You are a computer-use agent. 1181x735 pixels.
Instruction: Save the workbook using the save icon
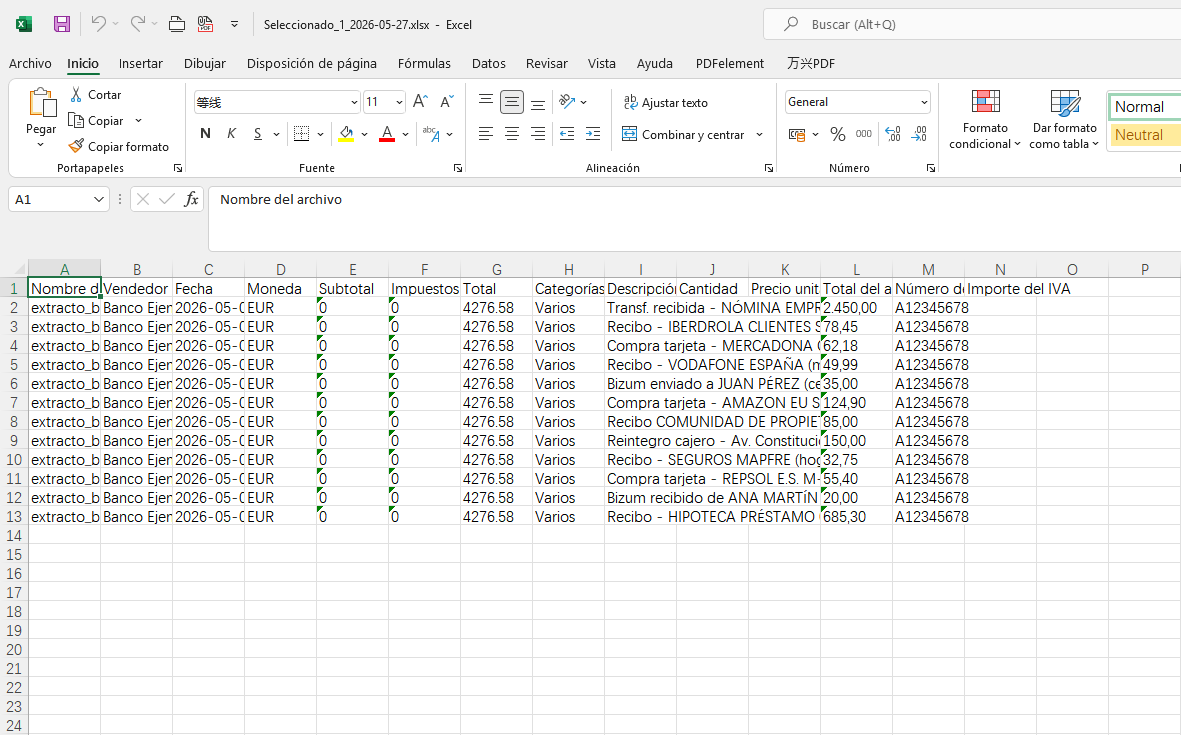tap(62, 24)
